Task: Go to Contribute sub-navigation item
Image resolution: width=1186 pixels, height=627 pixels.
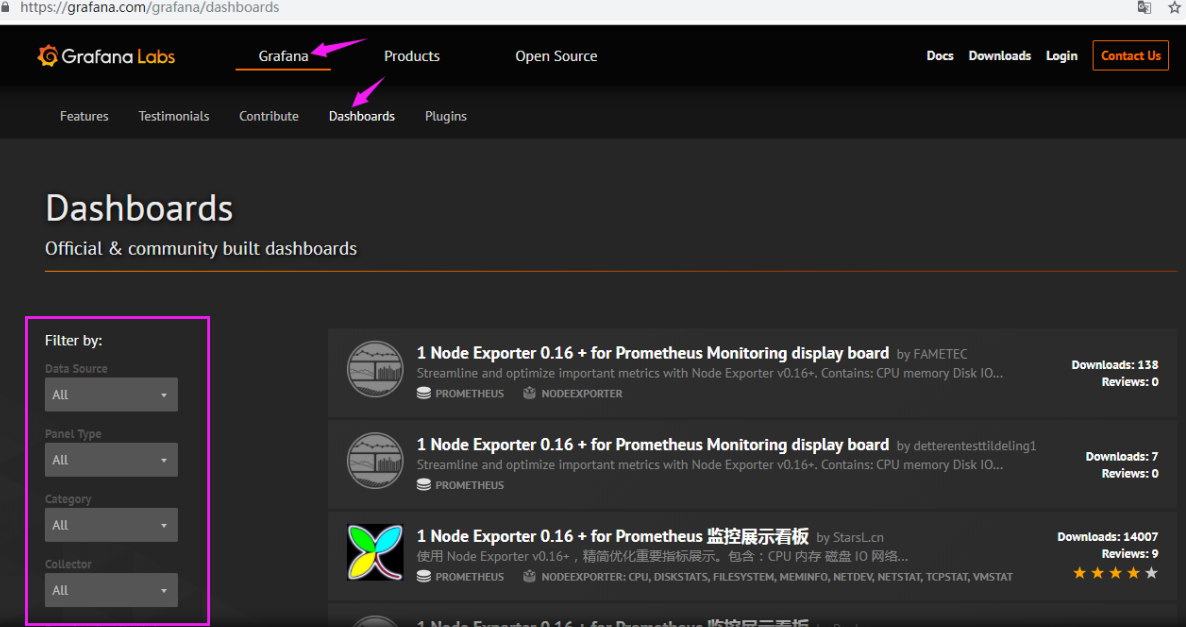Action: pyautogui.click(x=269, y=116)
